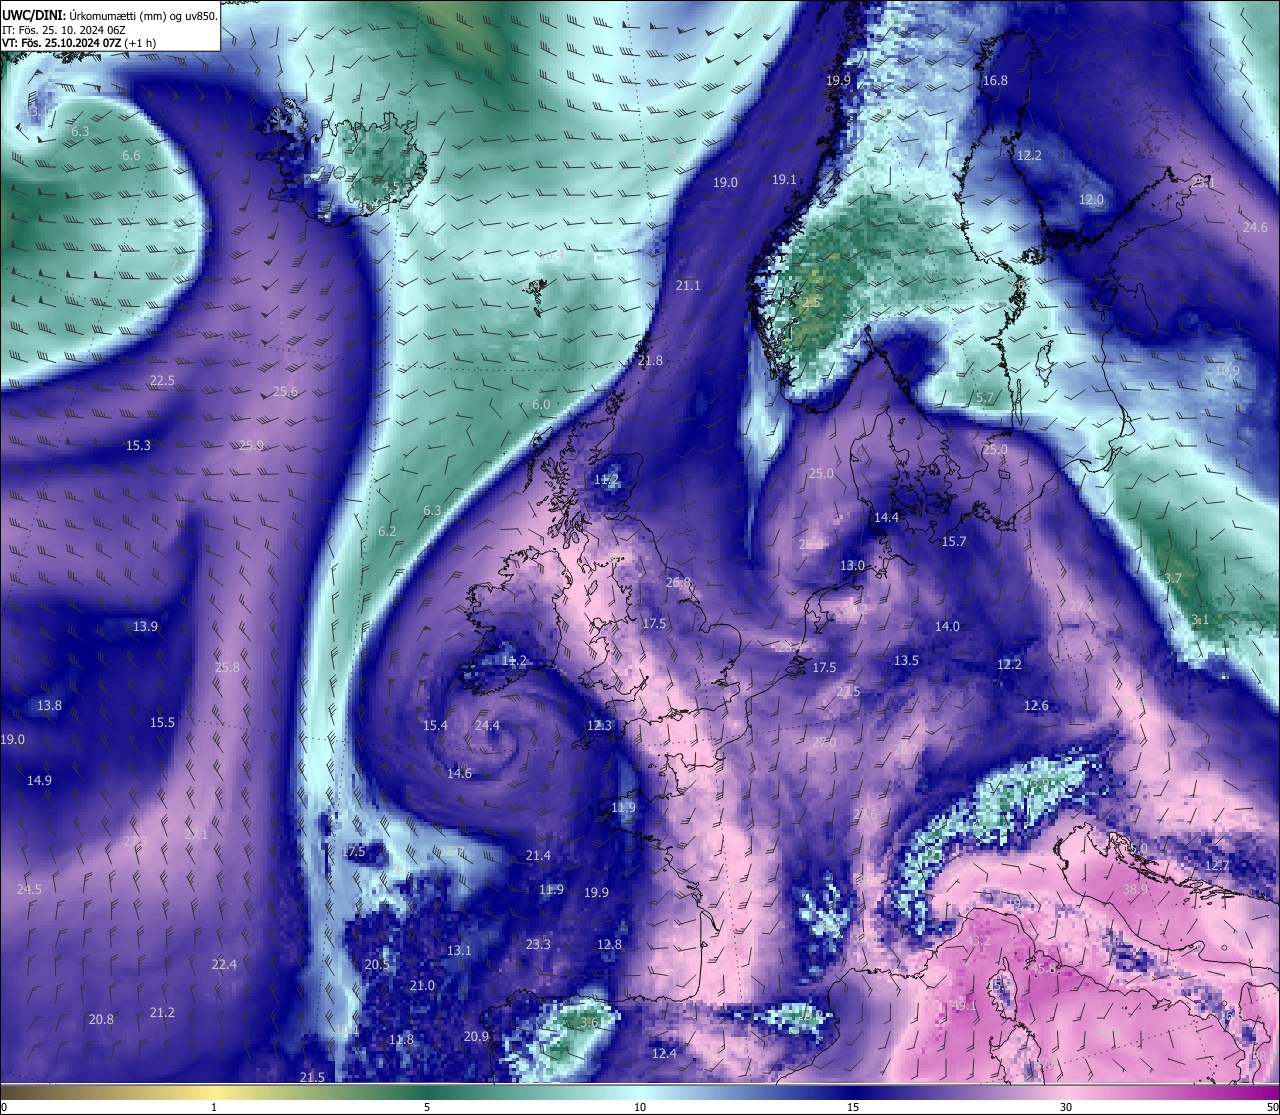Select the 21.0 map value label
The image size is (1280, 1115).
[x=422, y=986]
